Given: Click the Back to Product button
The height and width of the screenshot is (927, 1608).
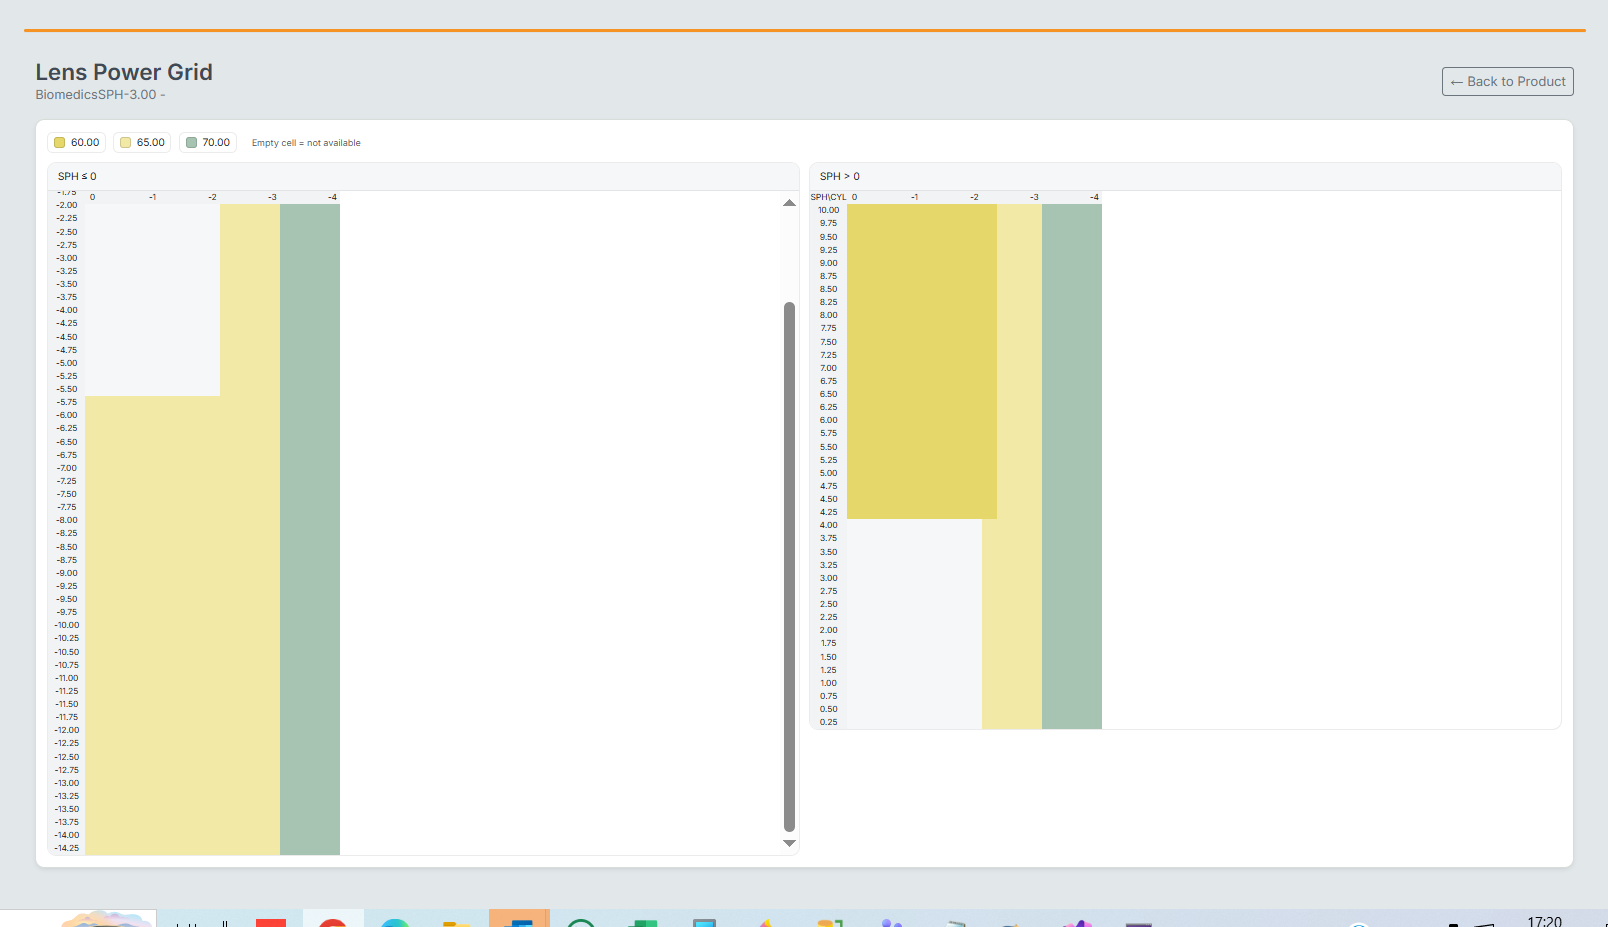Looking at the screenshot, I should [1507, 82].
